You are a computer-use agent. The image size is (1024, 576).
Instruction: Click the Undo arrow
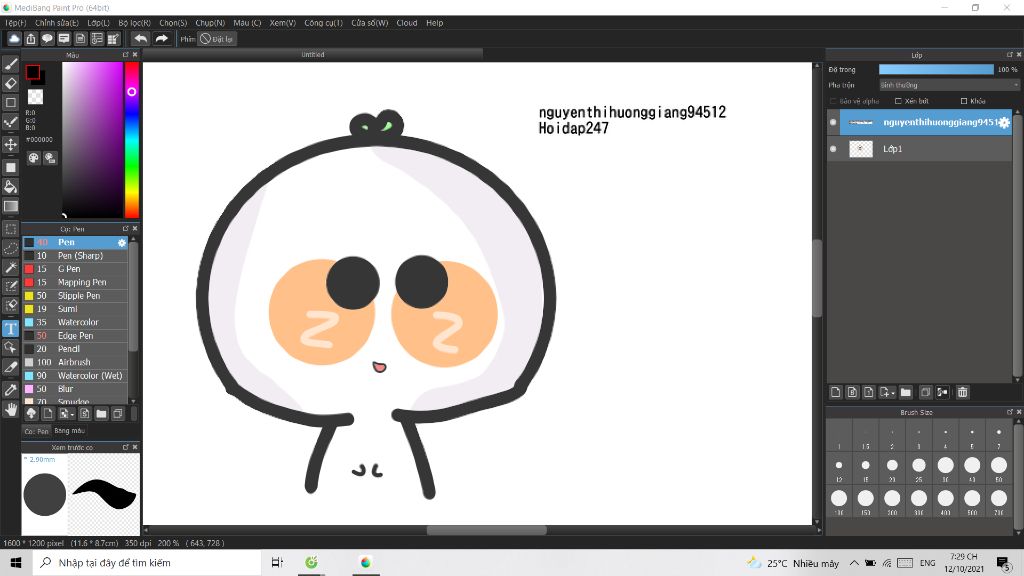pyautogui.click(x=140, y=39)
